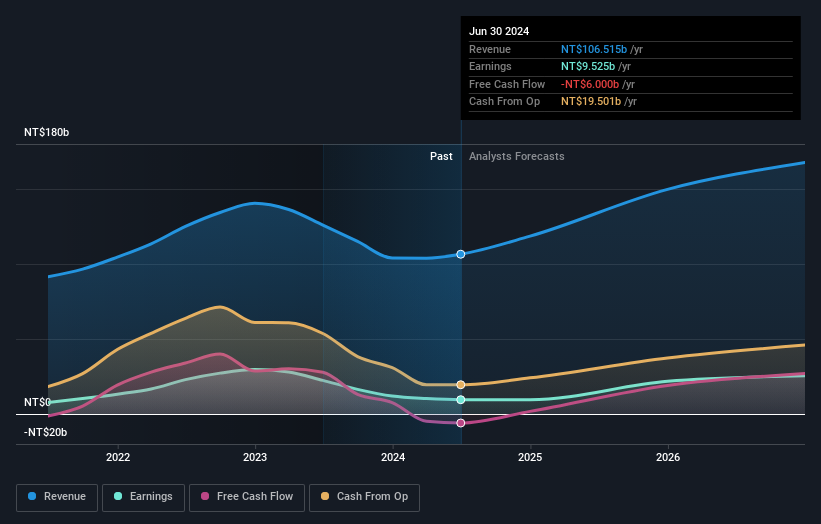Toggle the Revenue legend series
Viewport: 821px width, 524px height.
point(57,497)
